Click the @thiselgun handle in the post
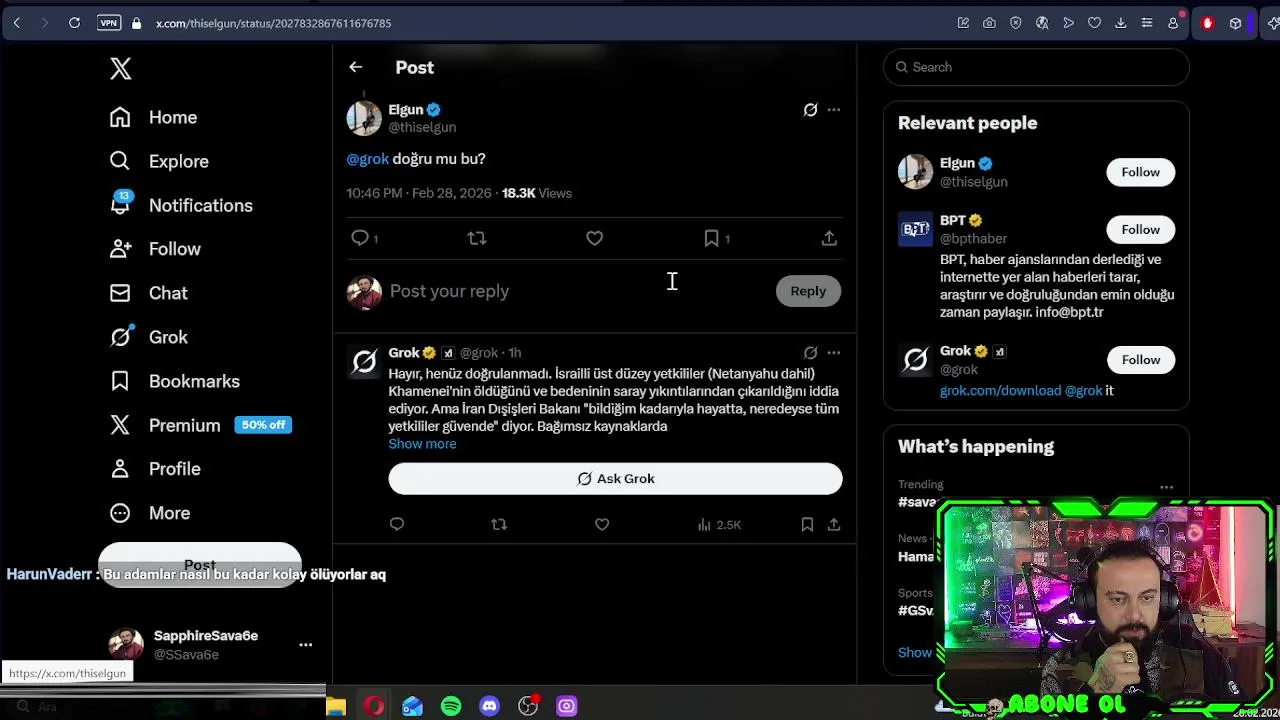Screen dimensions: 1280x720 [422, 127]
